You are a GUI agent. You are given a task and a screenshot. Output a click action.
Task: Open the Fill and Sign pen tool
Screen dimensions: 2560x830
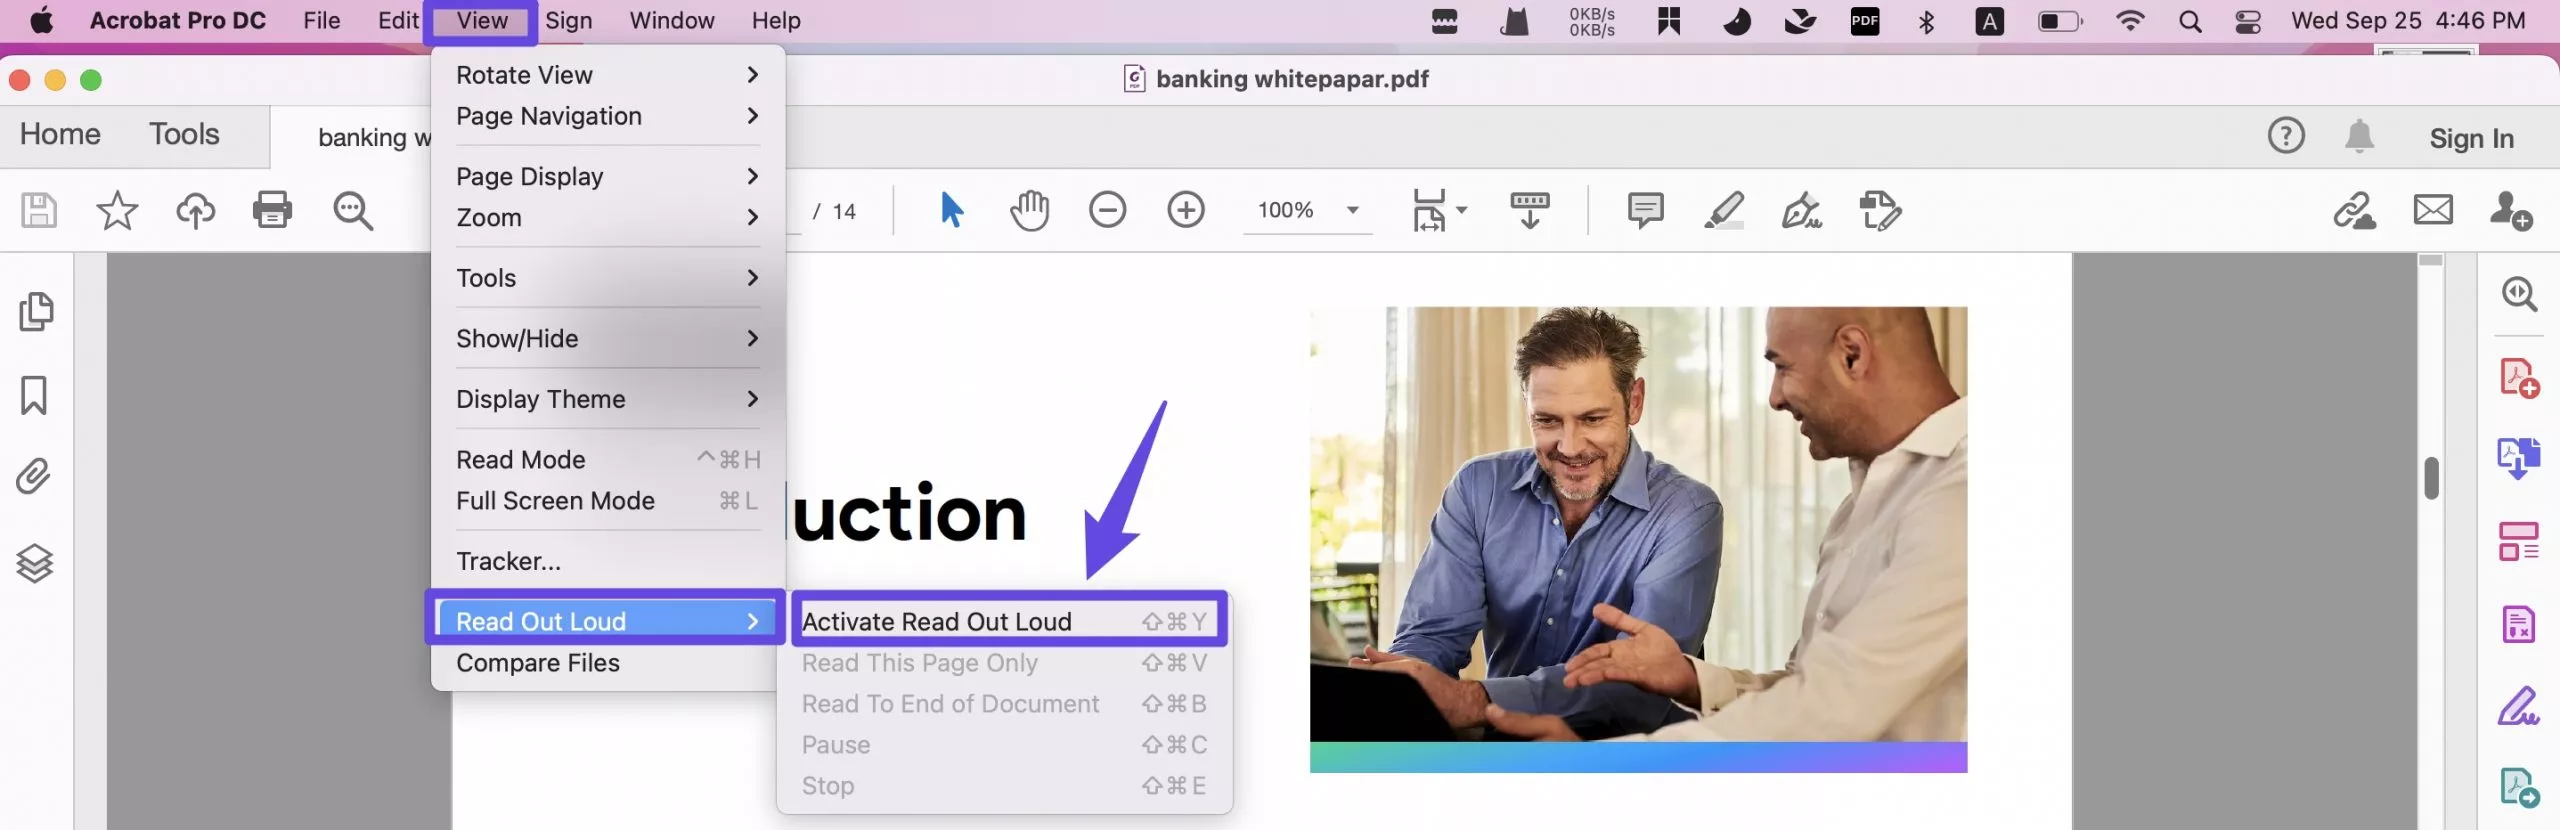(1802, 210)
